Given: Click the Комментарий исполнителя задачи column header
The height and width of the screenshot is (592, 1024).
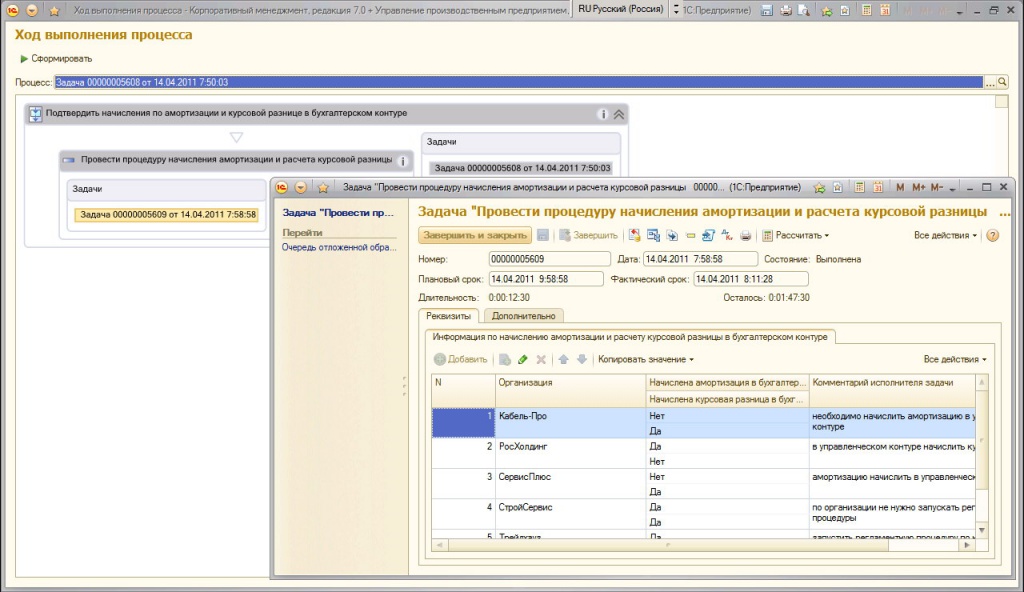Looking at the screenshot, I should 892,391.
